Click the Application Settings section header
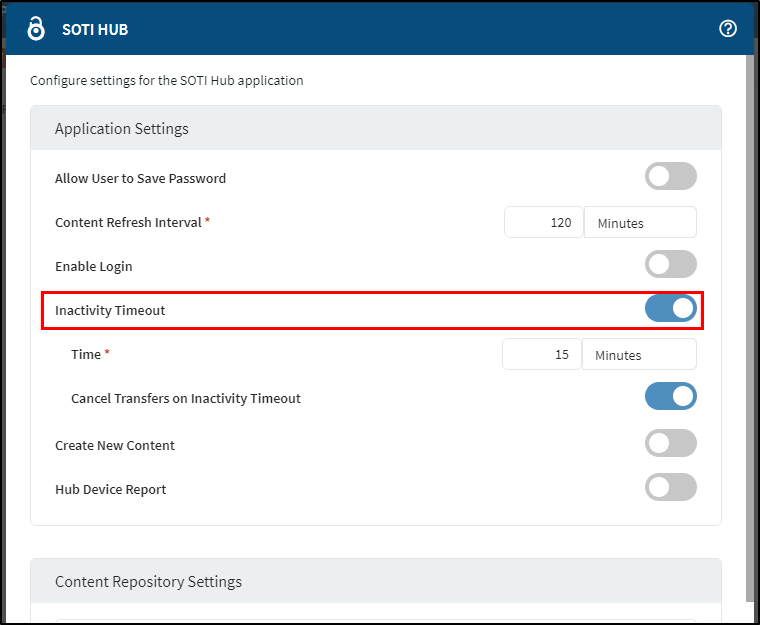The width and height of the screenshot is (760, 625). 376,128
